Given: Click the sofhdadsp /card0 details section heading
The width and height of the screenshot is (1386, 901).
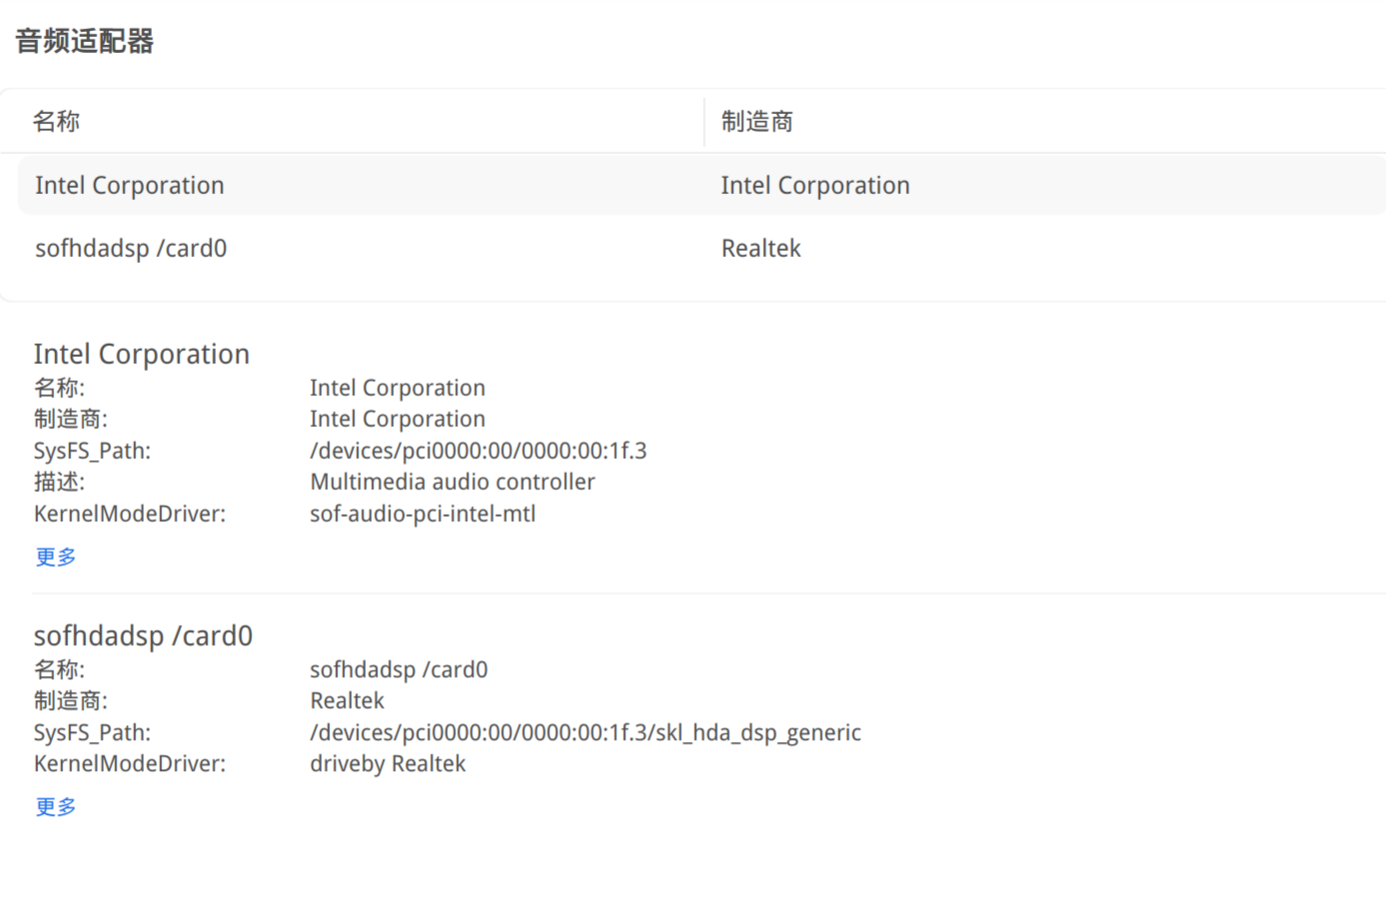Looking at the screenshot, I should coord(143,636).
